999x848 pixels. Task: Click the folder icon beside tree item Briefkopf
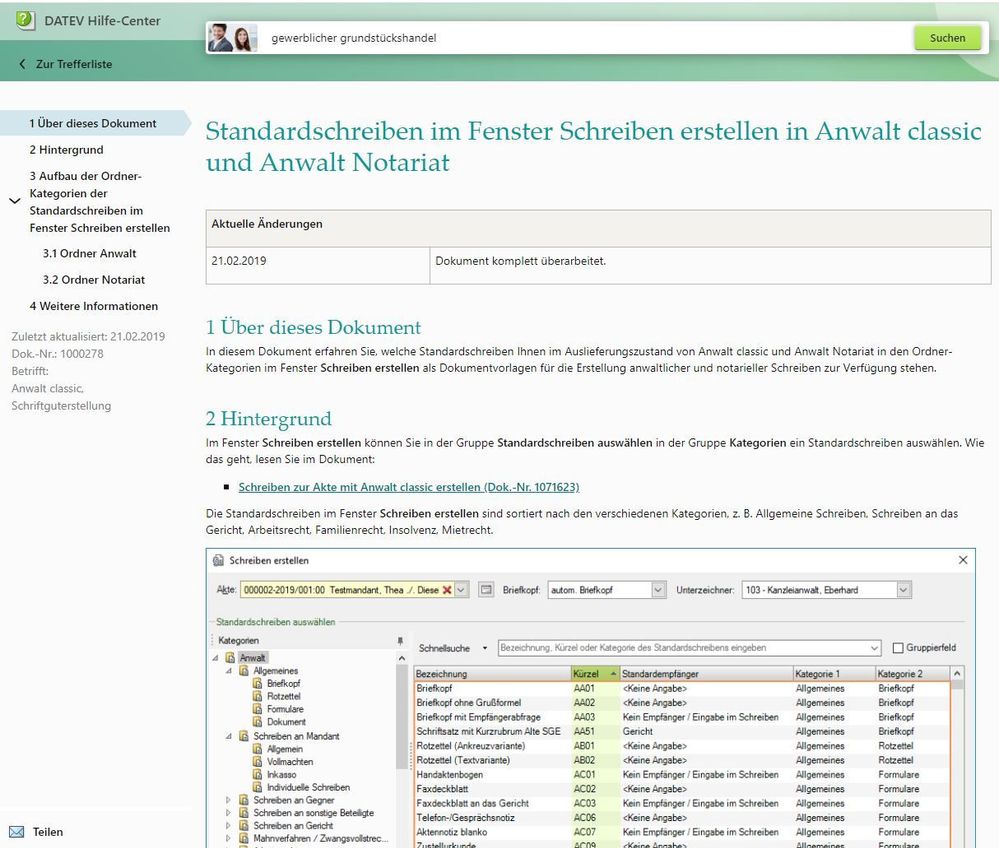point(257,684)
